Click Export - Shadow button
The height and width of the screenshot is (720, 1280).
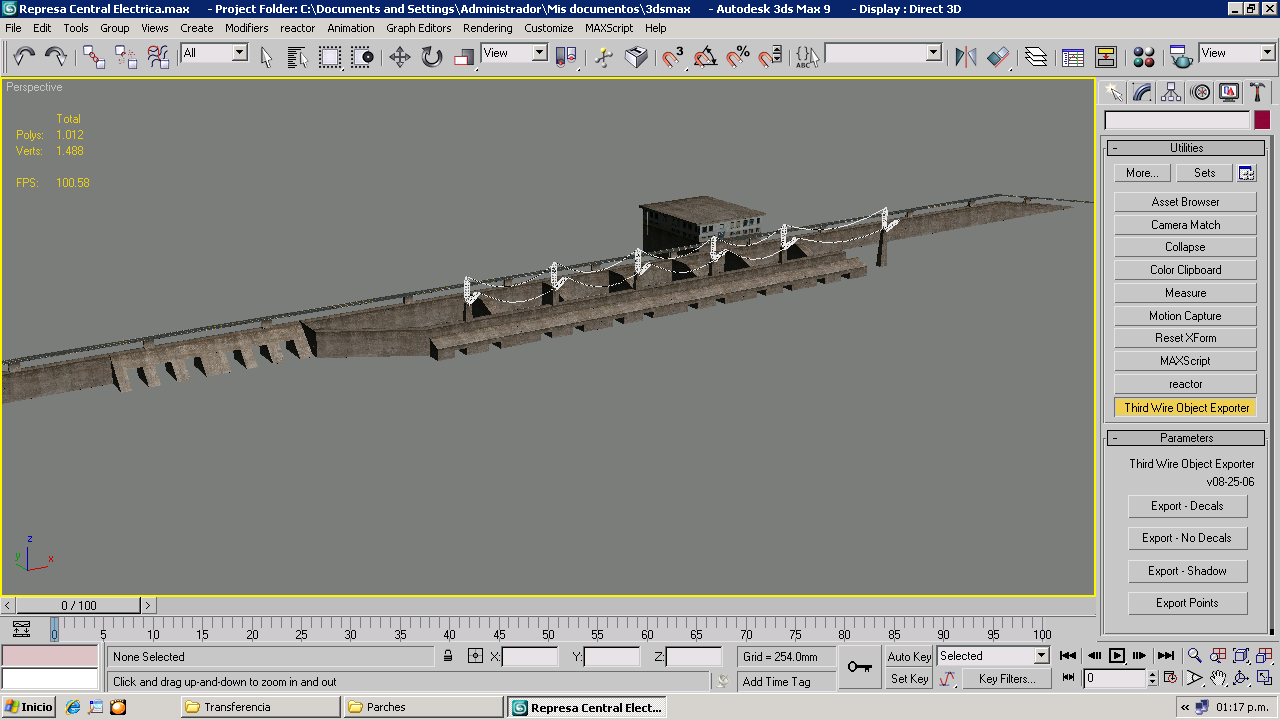[x=1187, y=571]
